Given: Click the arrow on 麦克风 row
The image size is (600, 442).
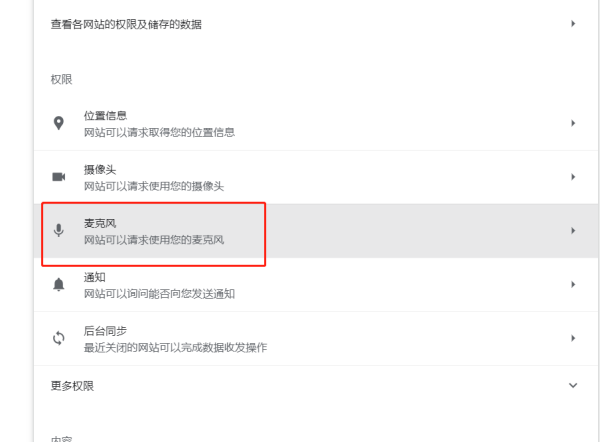Looking at the screenshot, I should 573,231.
